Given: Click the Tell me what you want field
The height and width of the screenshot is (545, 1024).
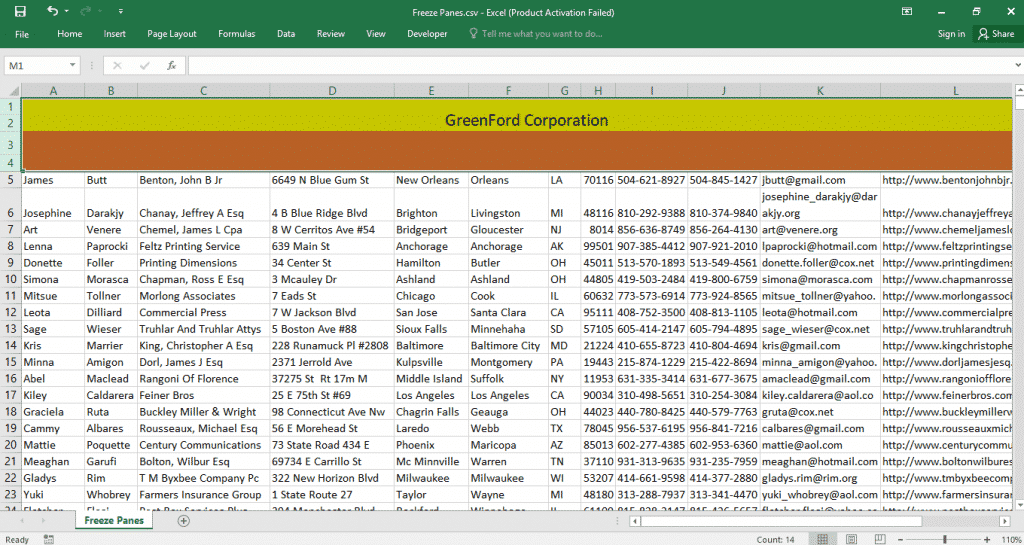Looking at the screenshot, I should [541, 34].
